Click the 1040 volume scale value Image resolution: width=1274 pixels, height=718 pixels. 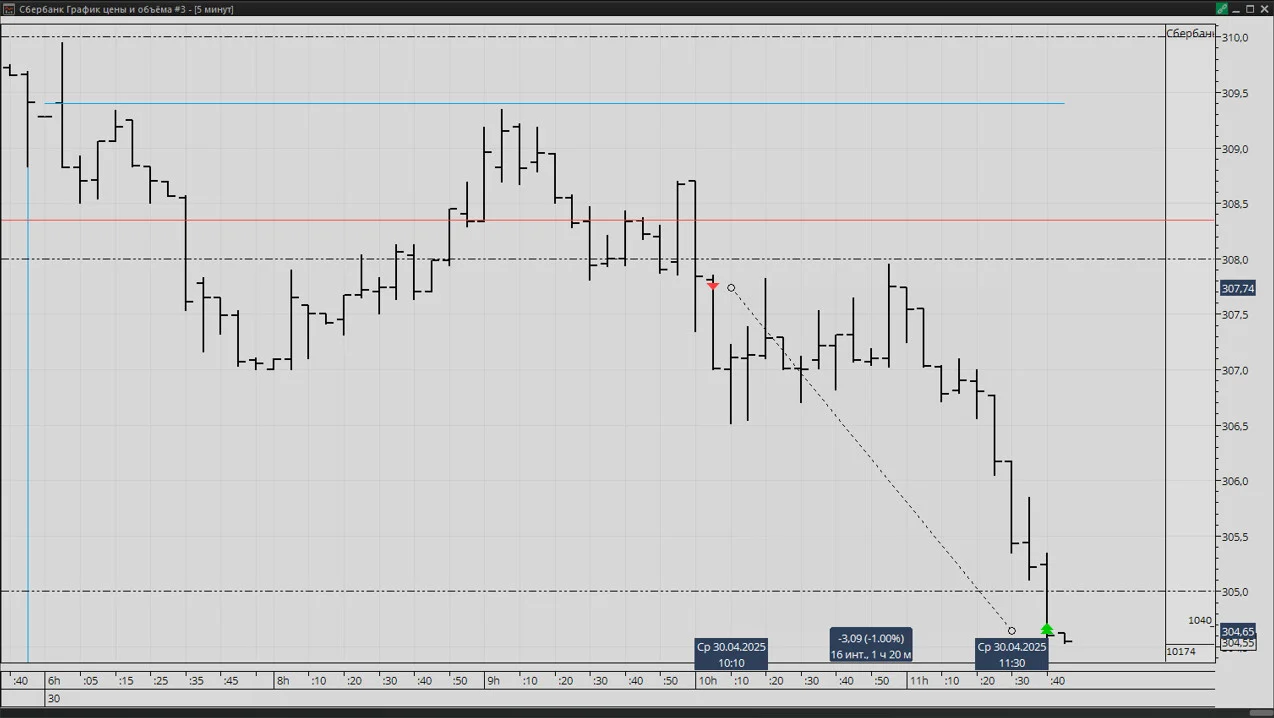pyautogui.click(x=1200, y=621)
